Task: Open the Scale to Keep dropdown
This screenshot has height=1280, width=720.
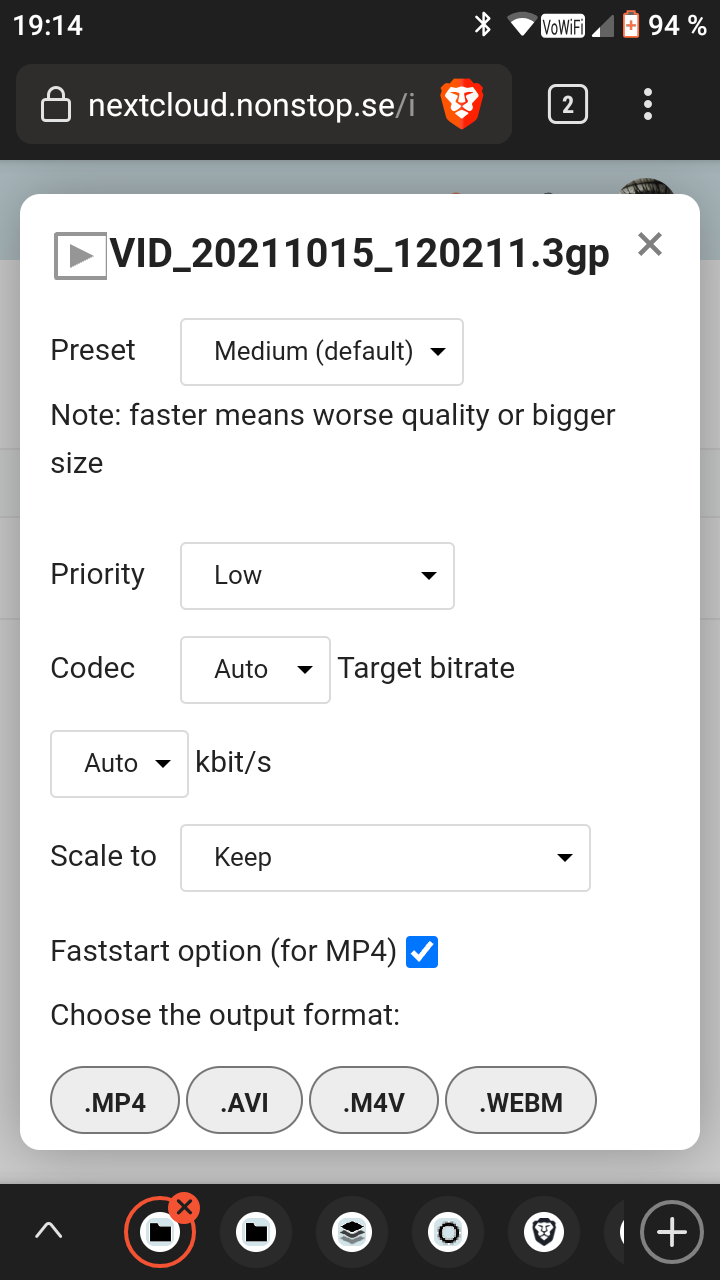Action: point(385,858)
